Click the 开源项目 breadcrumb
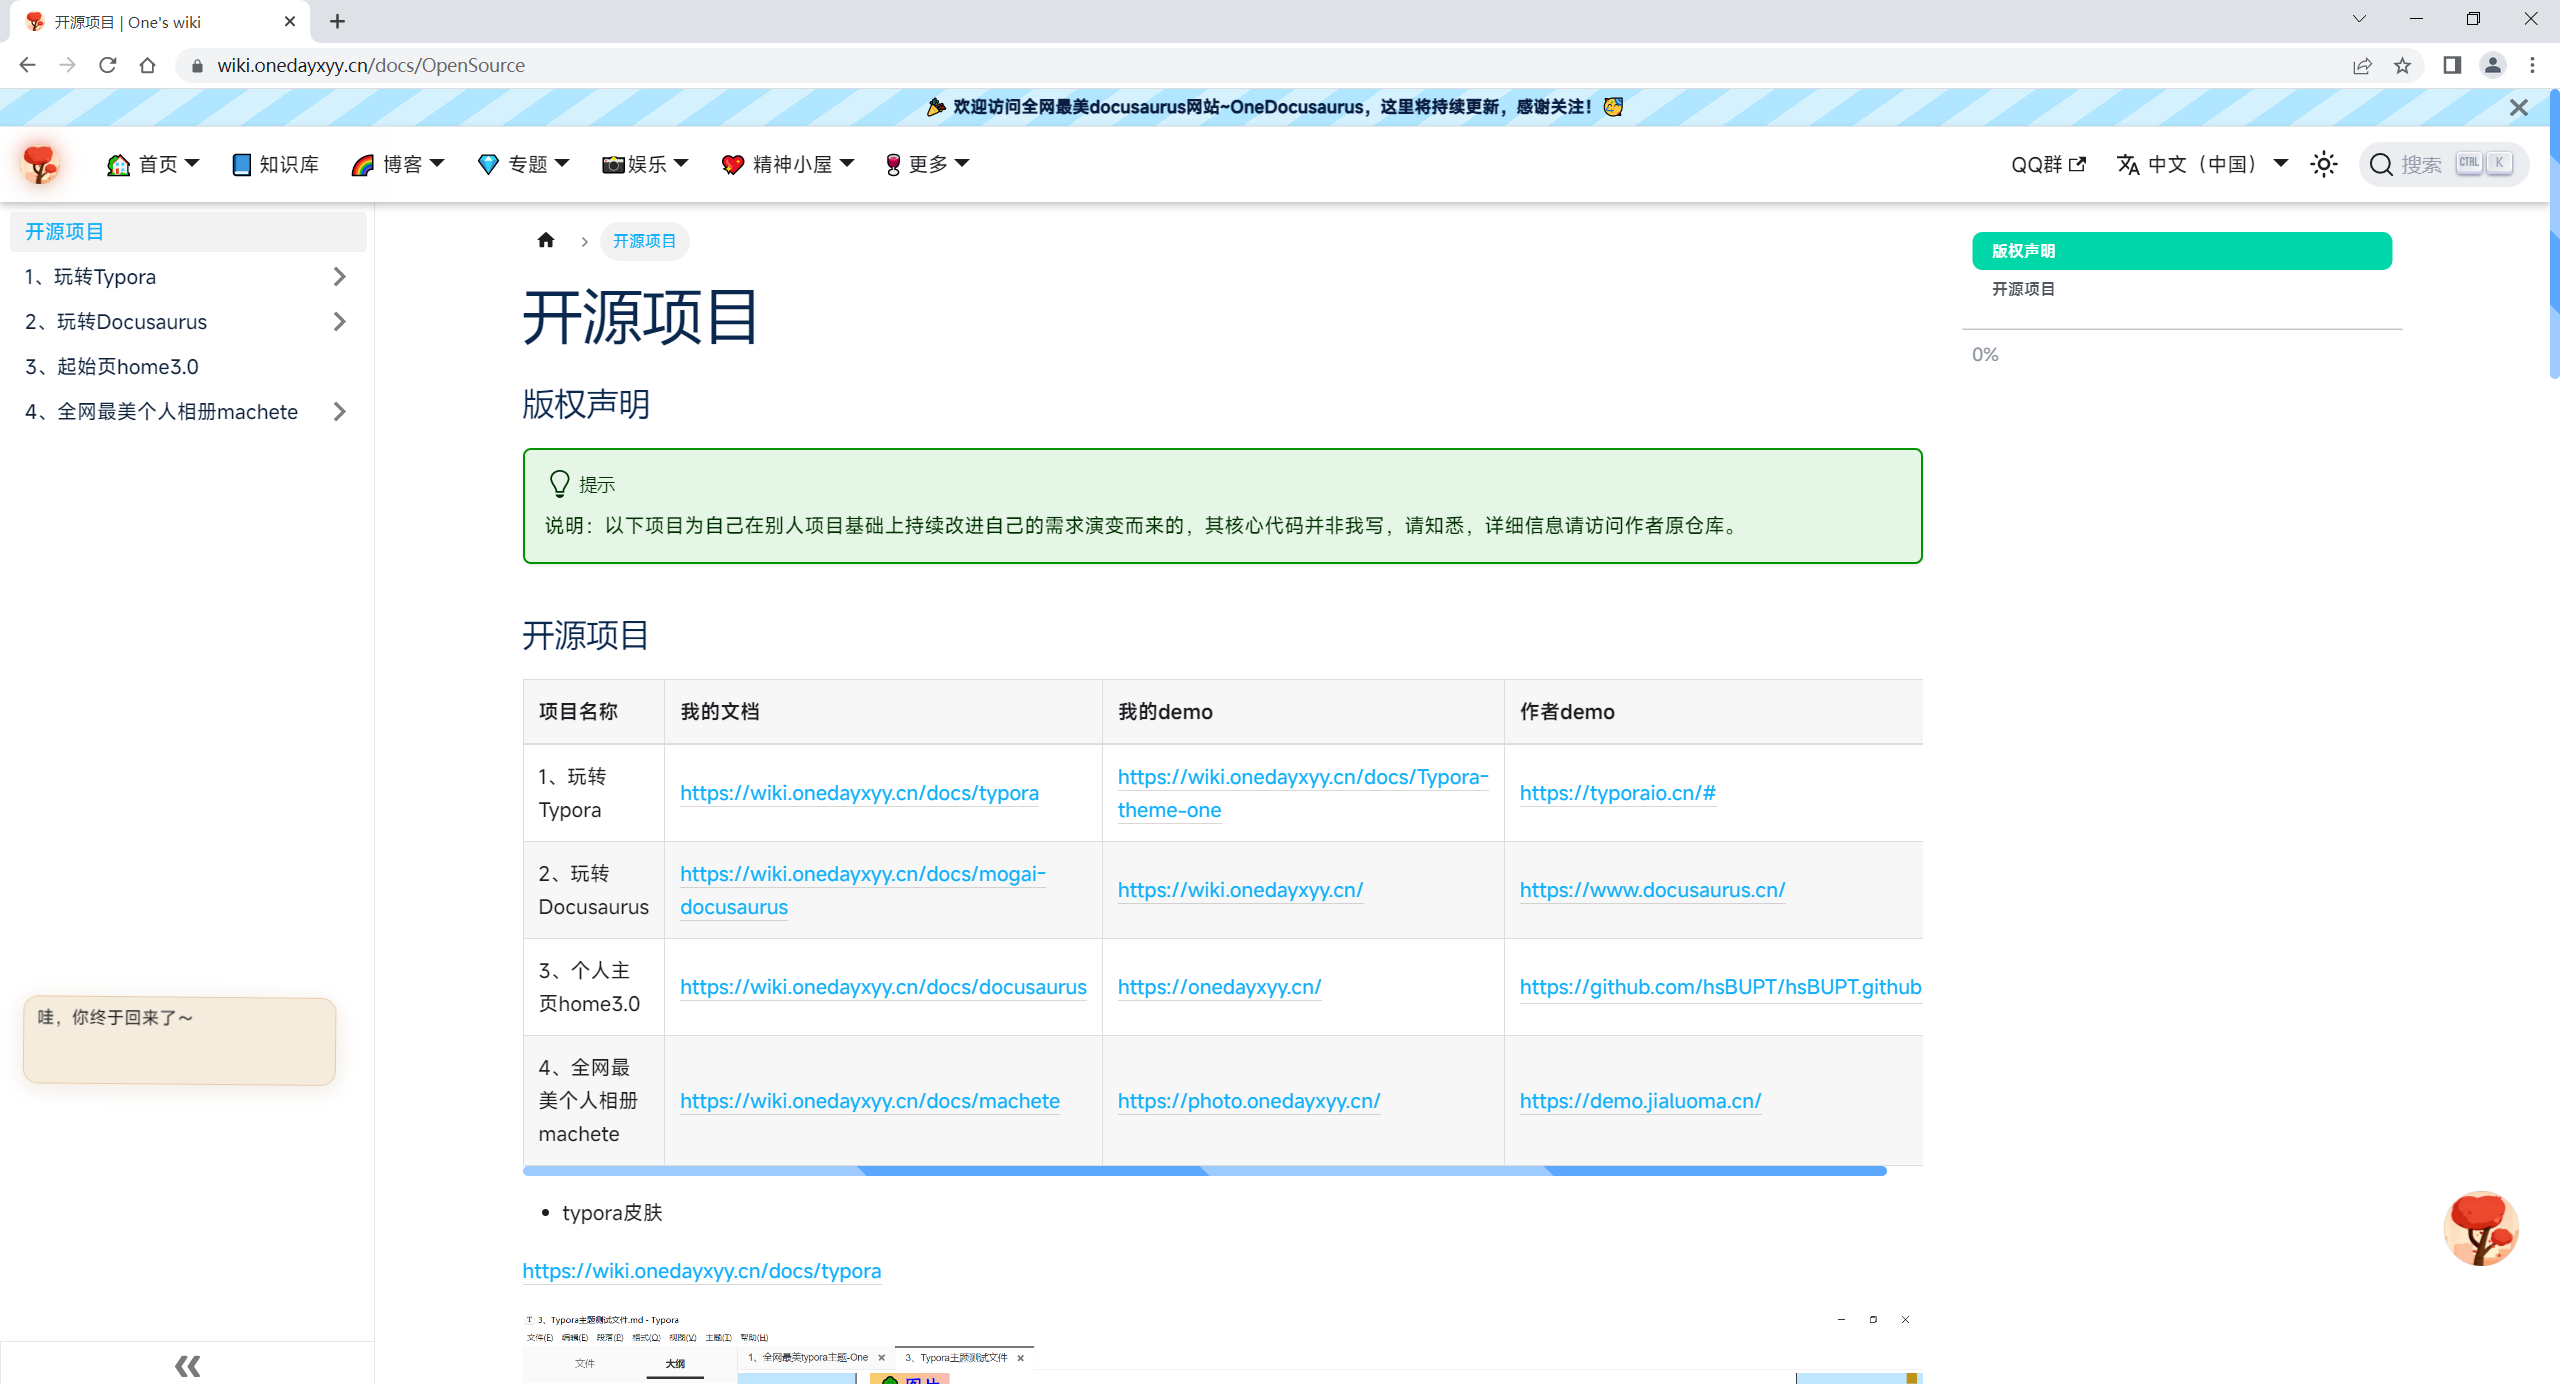Viewport: 2560px width, 1384px height. tap(644, 241)
